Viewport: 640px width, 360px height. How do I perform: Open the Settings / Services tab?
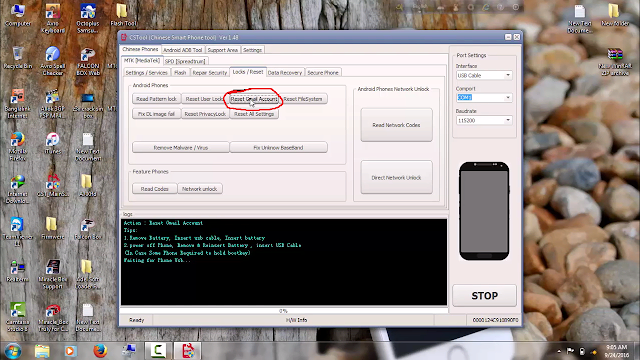147,73
